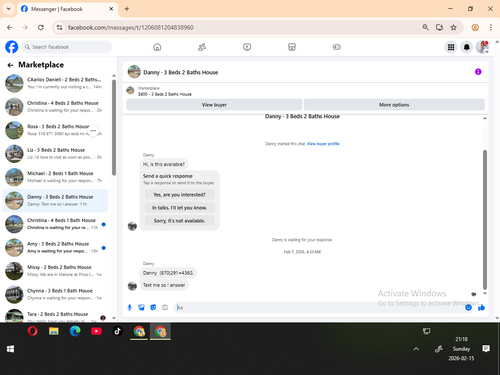Image resolution: width=500 pixels, height=375 pixels.
Task: View site information icon in address bar
Action: pyautogui.click(x=59, y=27)
